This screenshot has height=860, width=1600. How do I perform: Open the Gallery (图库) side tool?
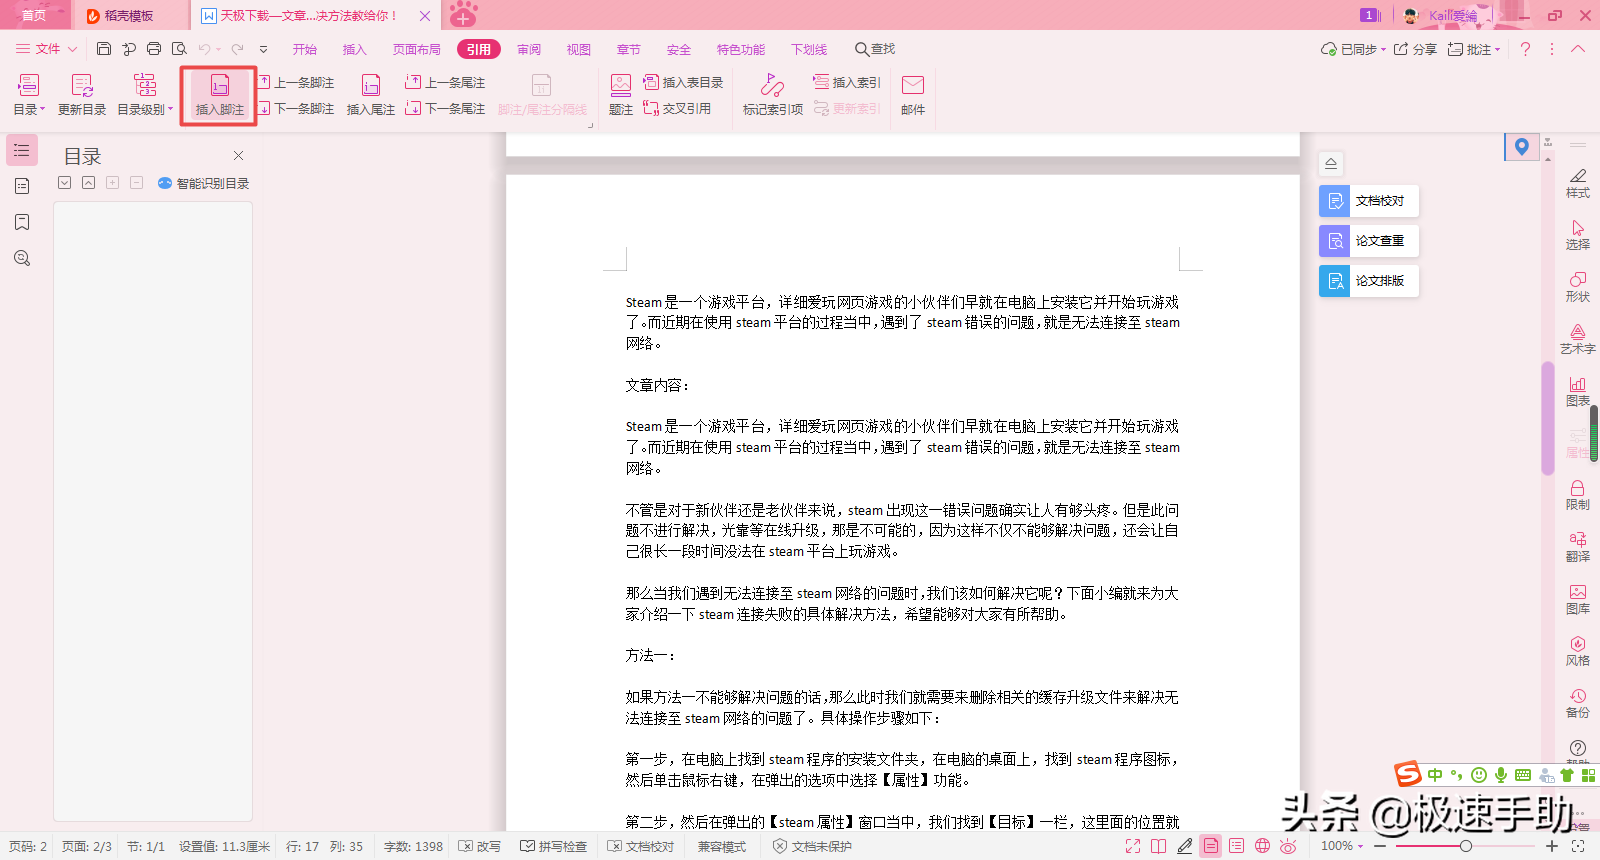pos(1578,599)
